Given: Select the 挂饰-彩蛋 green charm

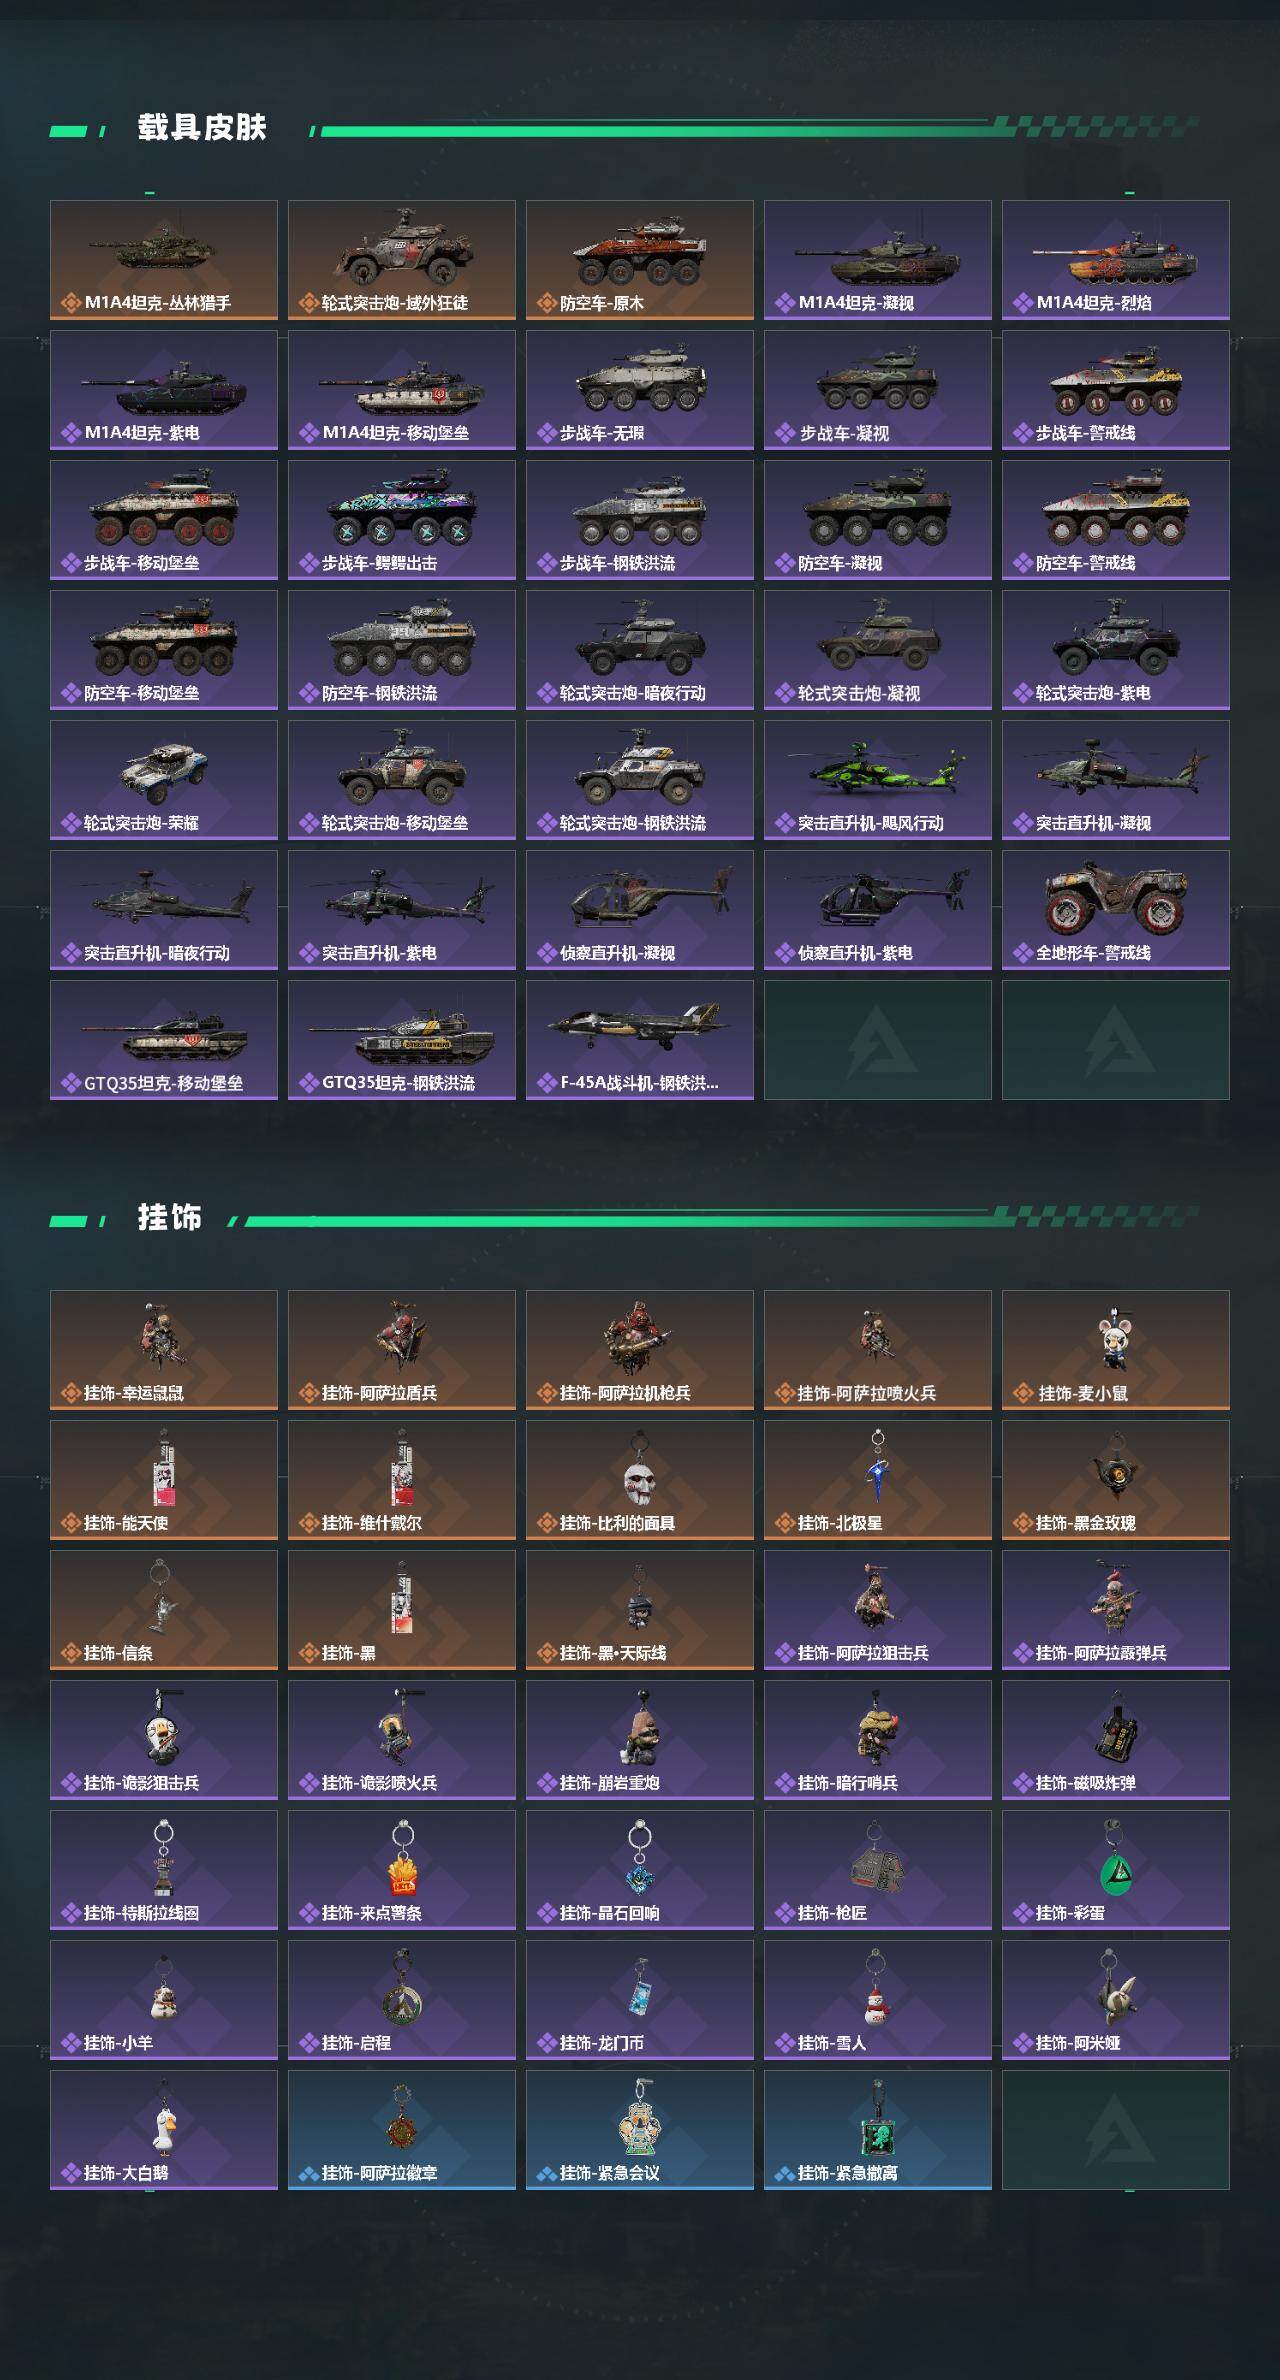Looking at the screenshot, I should (x=1116, y=1870).
